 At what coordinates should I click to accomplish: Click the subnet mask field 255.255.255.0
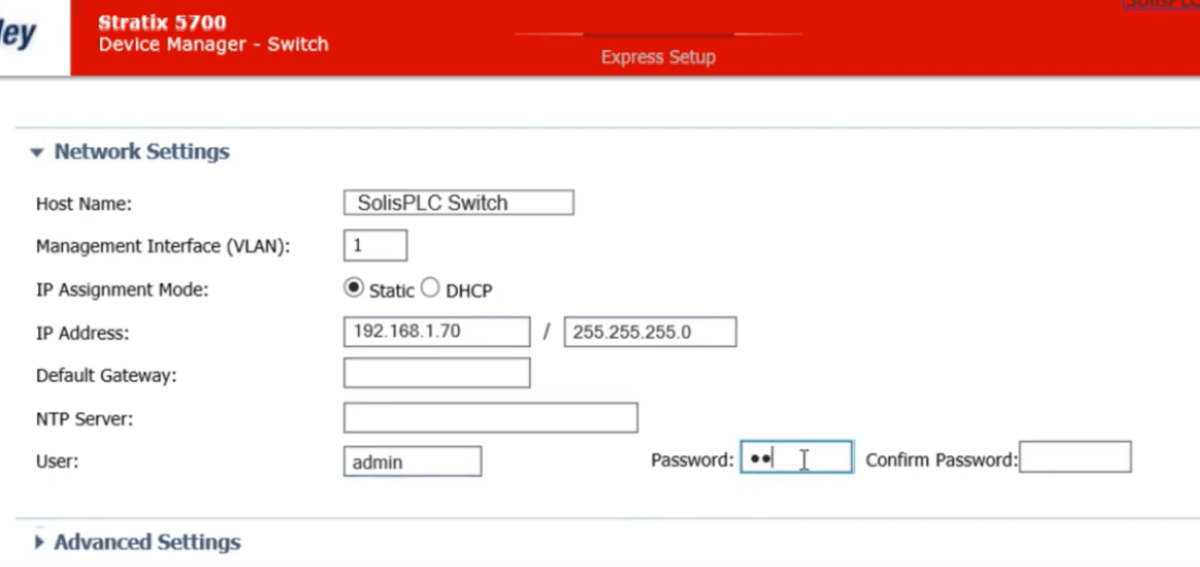coord(650,332)
